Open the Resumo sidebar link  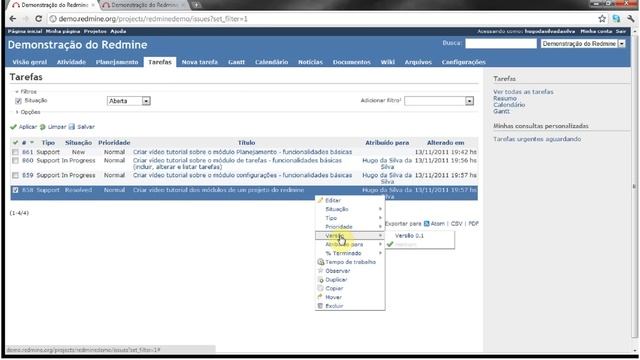point(505,98)
